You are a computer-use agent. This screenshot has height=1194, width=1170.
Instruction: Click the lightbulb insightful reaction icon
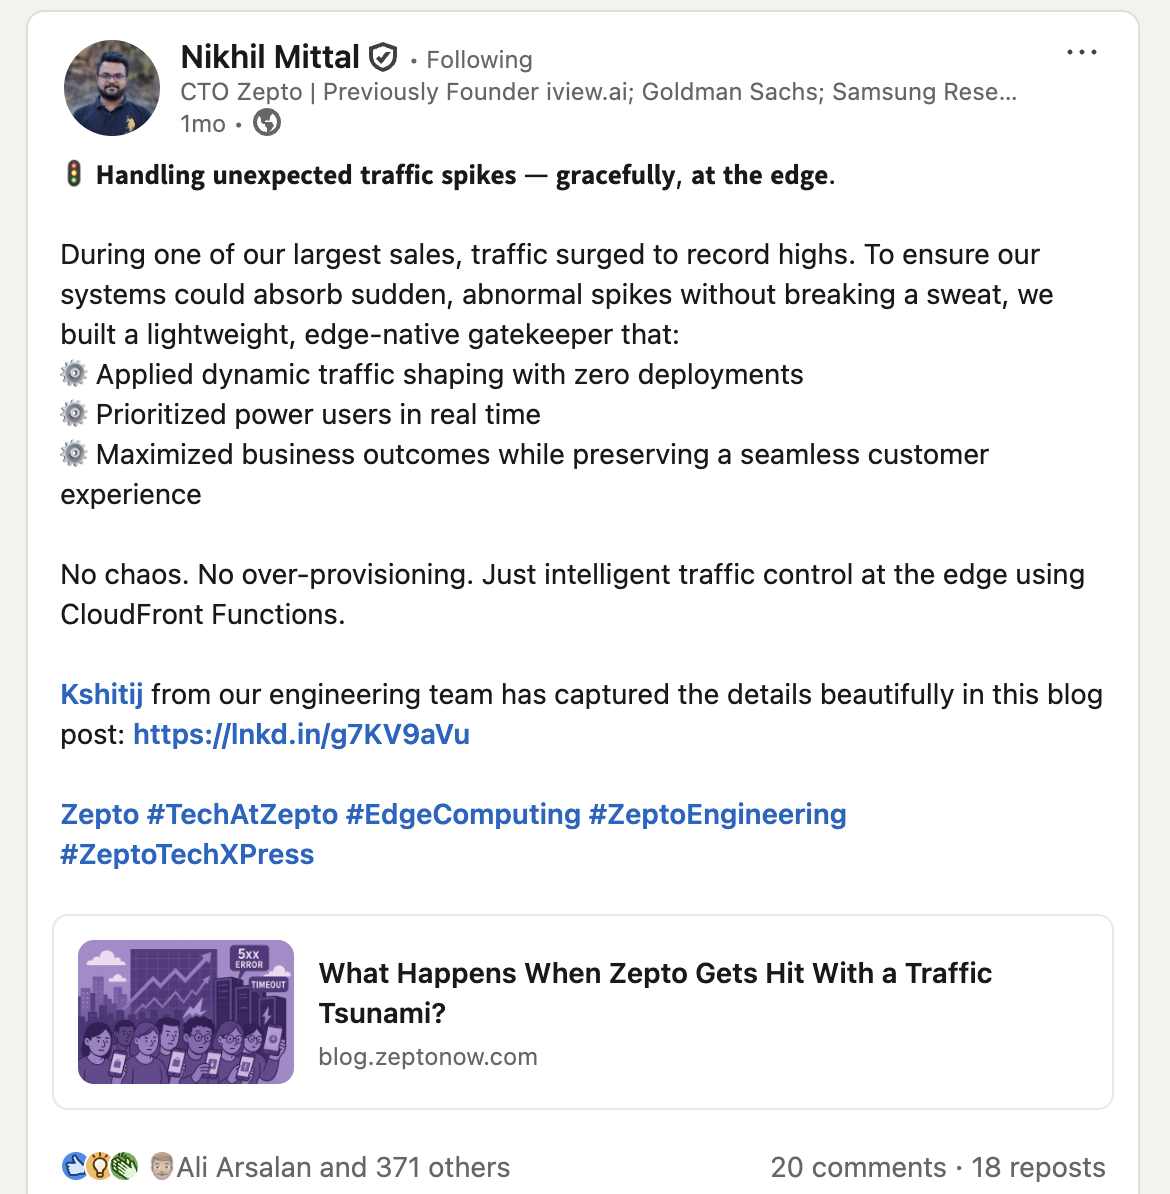pos(99,1166)
